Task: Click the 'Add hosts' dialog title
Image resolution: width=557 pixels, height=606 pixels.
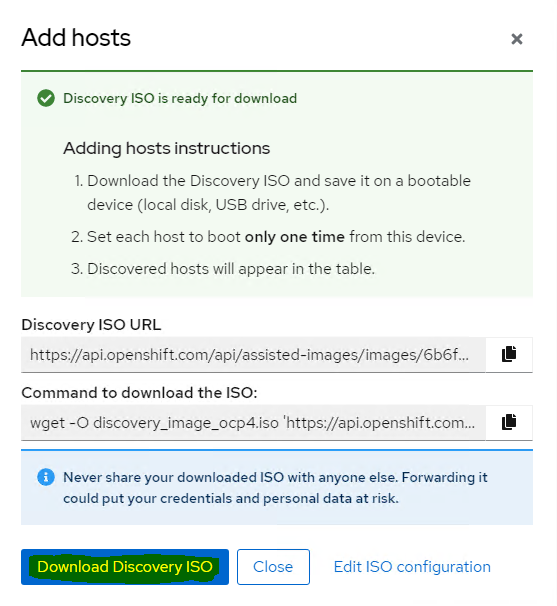Action: tap(76, 38)
